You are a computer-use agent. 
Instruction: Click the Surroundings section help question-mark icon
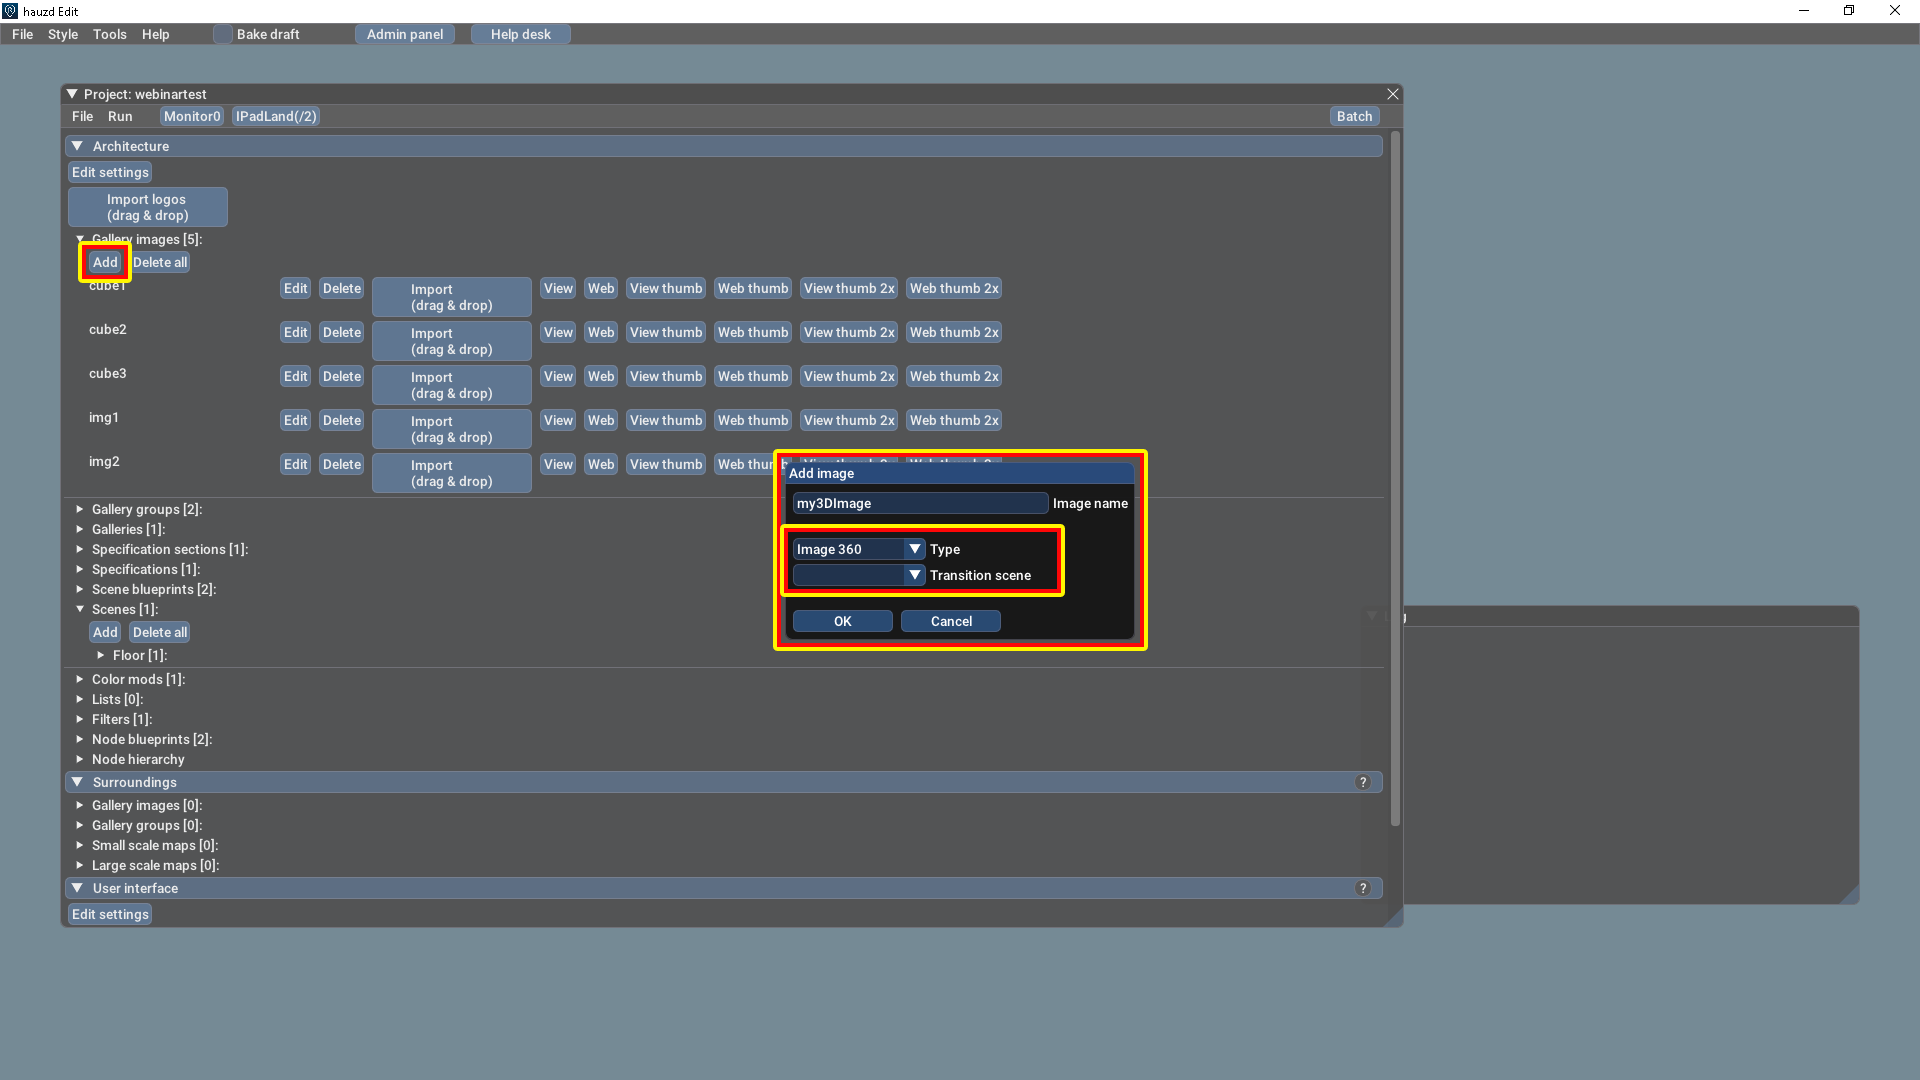click(x=1362, y=782)
